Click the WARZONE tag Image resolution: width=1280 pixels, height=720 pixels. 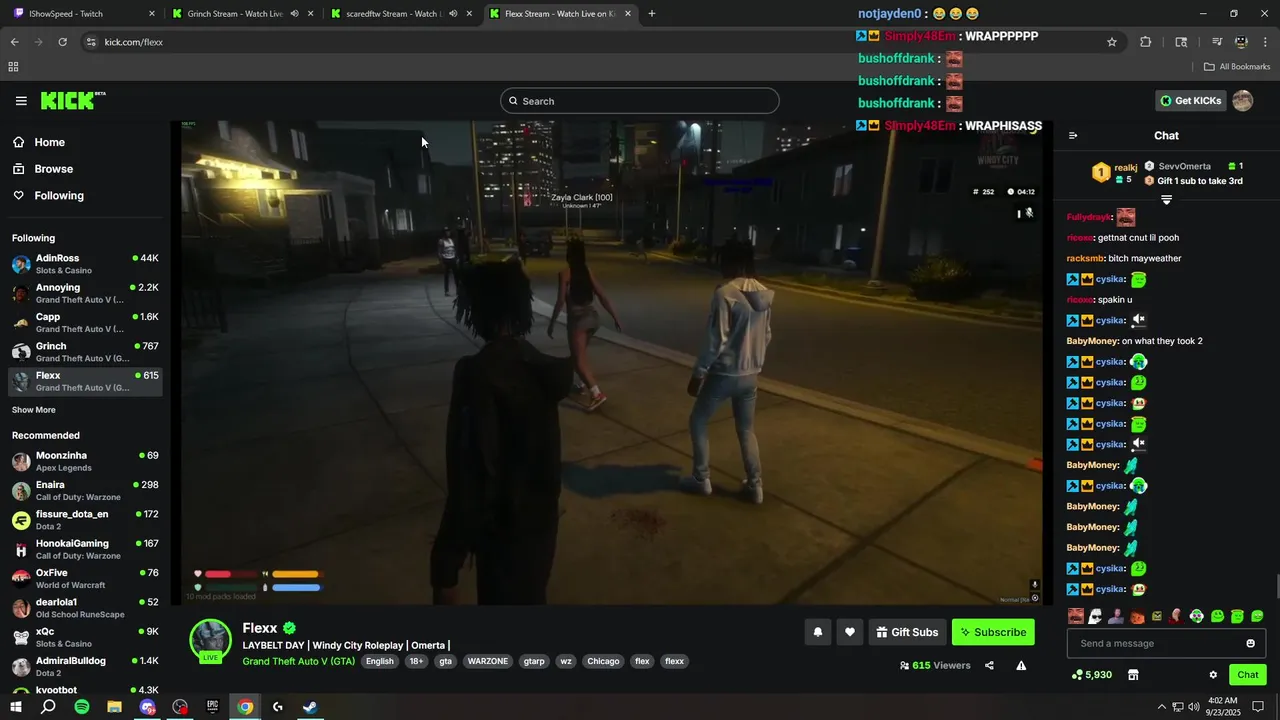pos(489,661)
